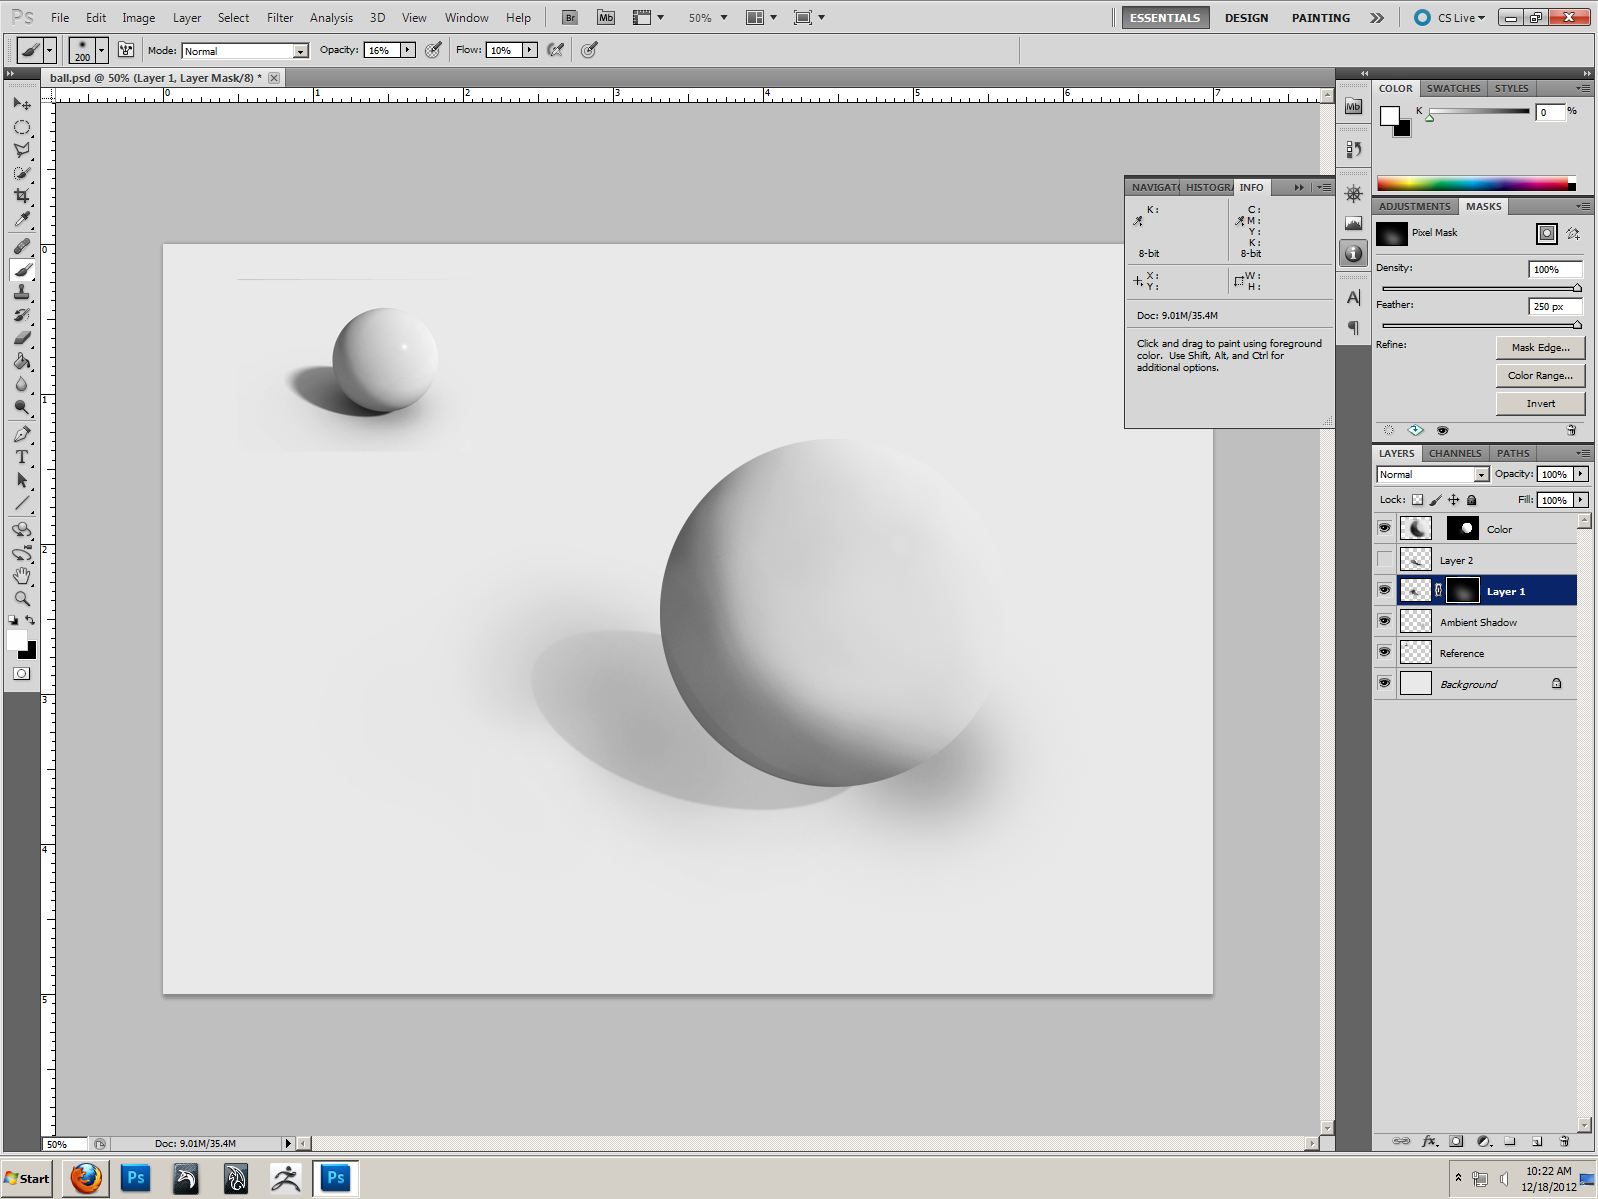Hide Layer 1 visibility

click(x=1384, y=590)
